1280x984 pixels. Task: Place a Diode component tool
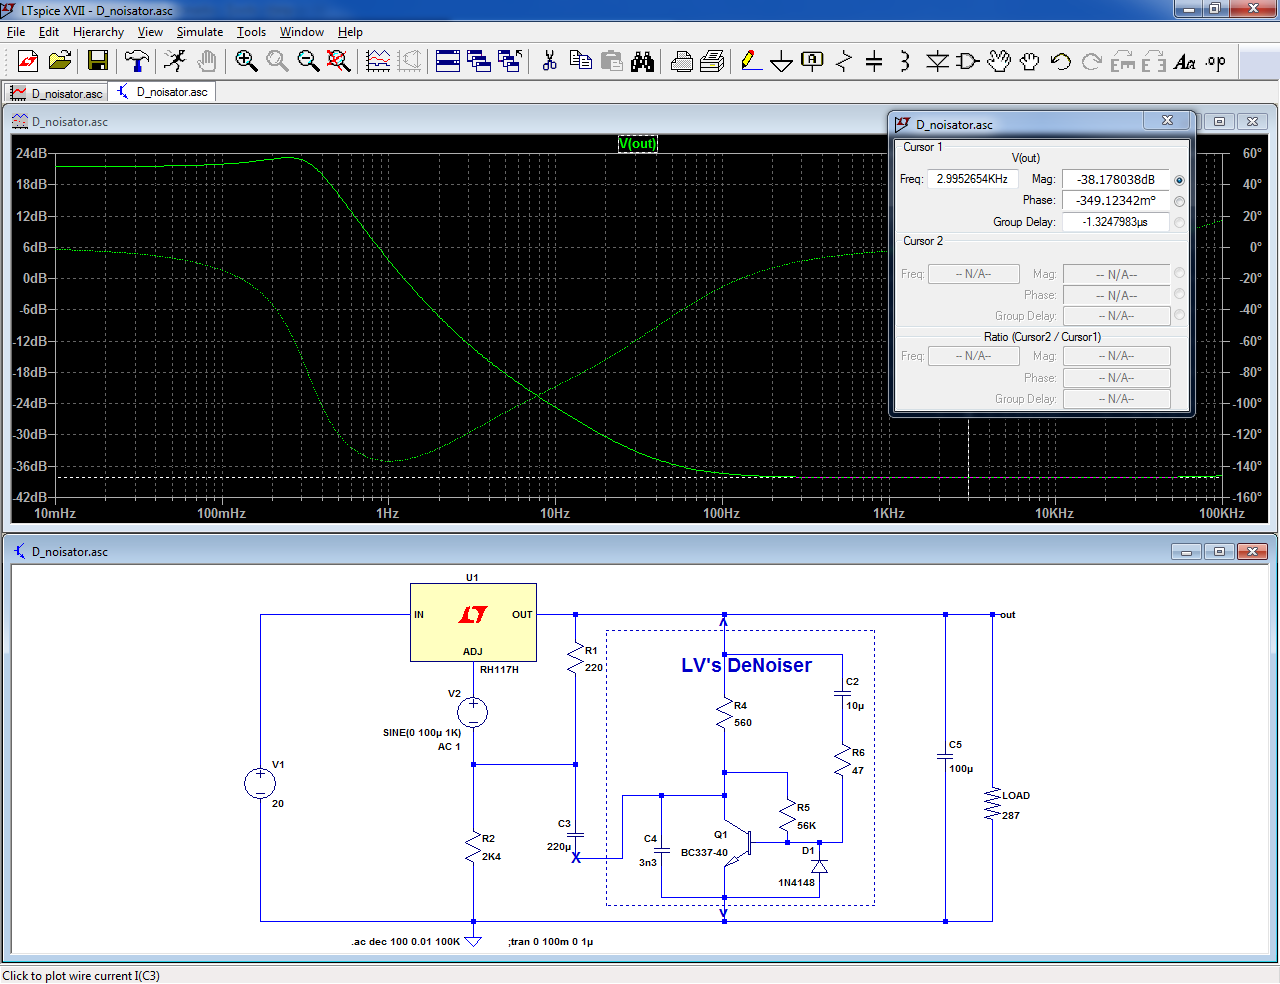937,62
